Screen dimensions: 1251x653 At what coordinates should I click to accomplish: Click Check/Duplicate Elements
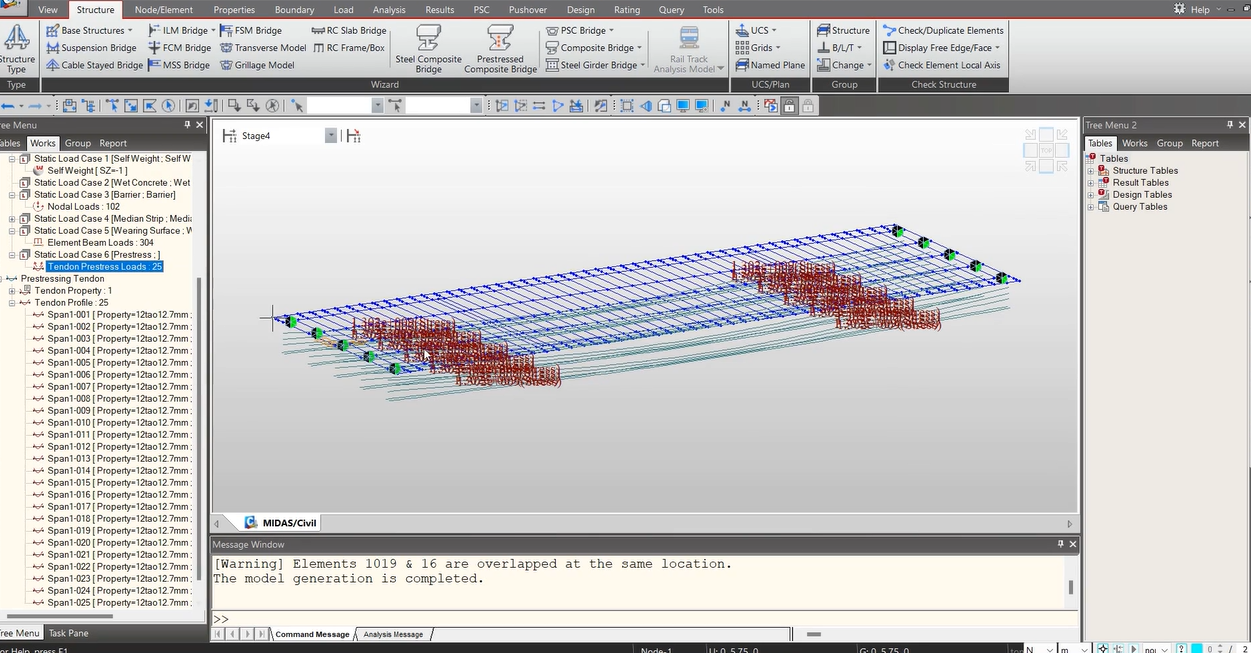(942, 30)
